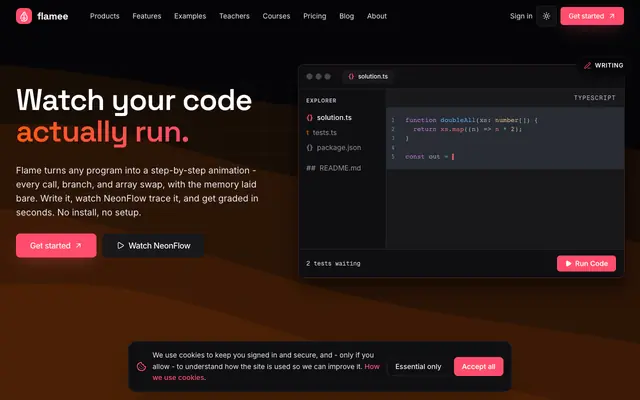
Task: Click Watch NeonFlow button
Action: coord(153,246)
